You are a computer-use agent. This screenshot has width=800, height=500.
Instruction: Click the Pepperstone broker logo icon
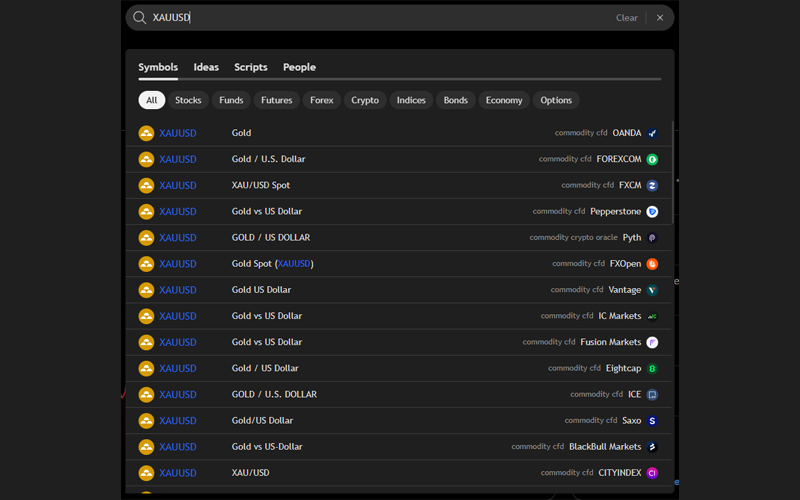point(652,212)
